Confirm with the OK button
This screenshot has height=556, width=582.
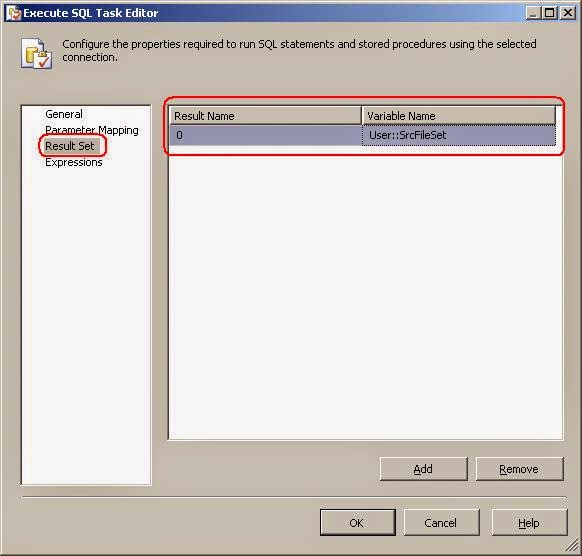(357, 523)
